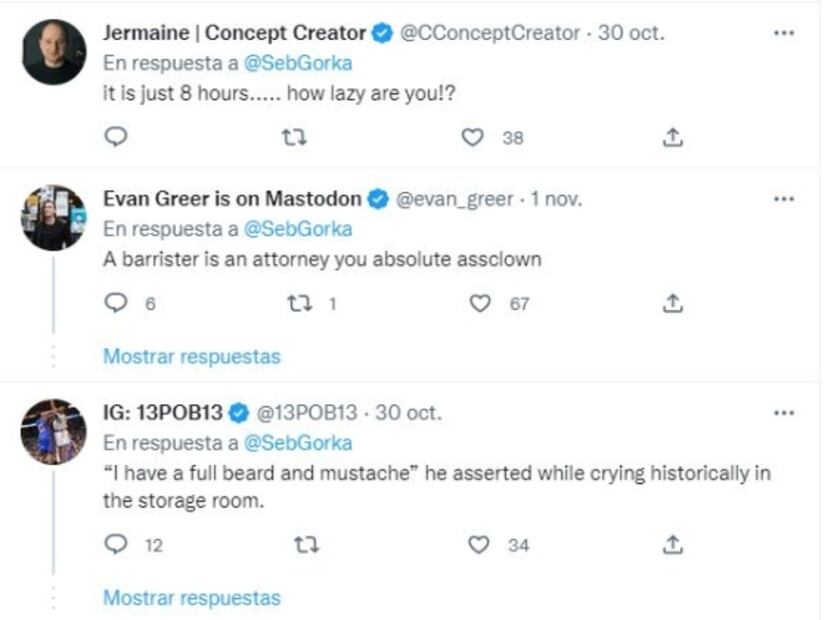Image resolution: width=837 pixels, height=620 pixels.
Task: Reply to 13POB13's tweet
Action: coord(116,545)
